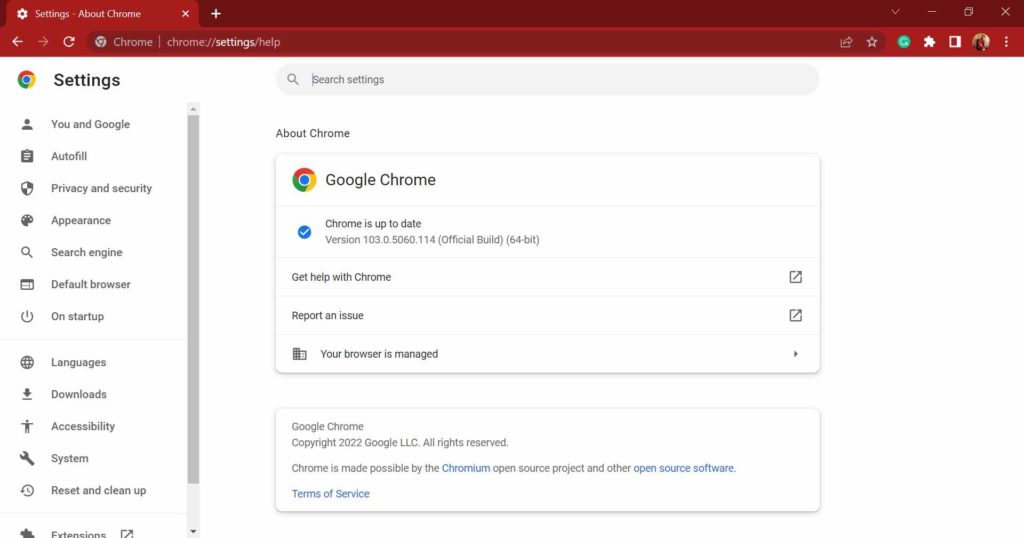The width and height of the screenshot is (1024, 538).
Task: Click the browser forward arrow
Action: [x=43, y=42]
